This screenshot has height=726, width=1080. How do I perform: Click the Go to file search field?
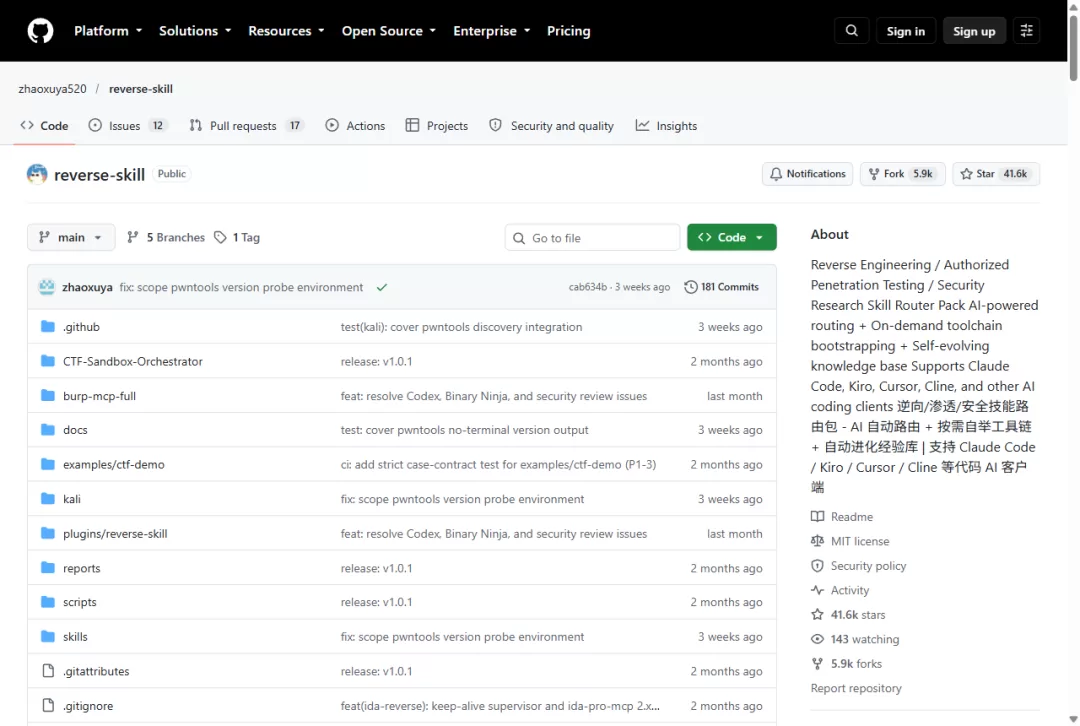(x=592, y=238)
